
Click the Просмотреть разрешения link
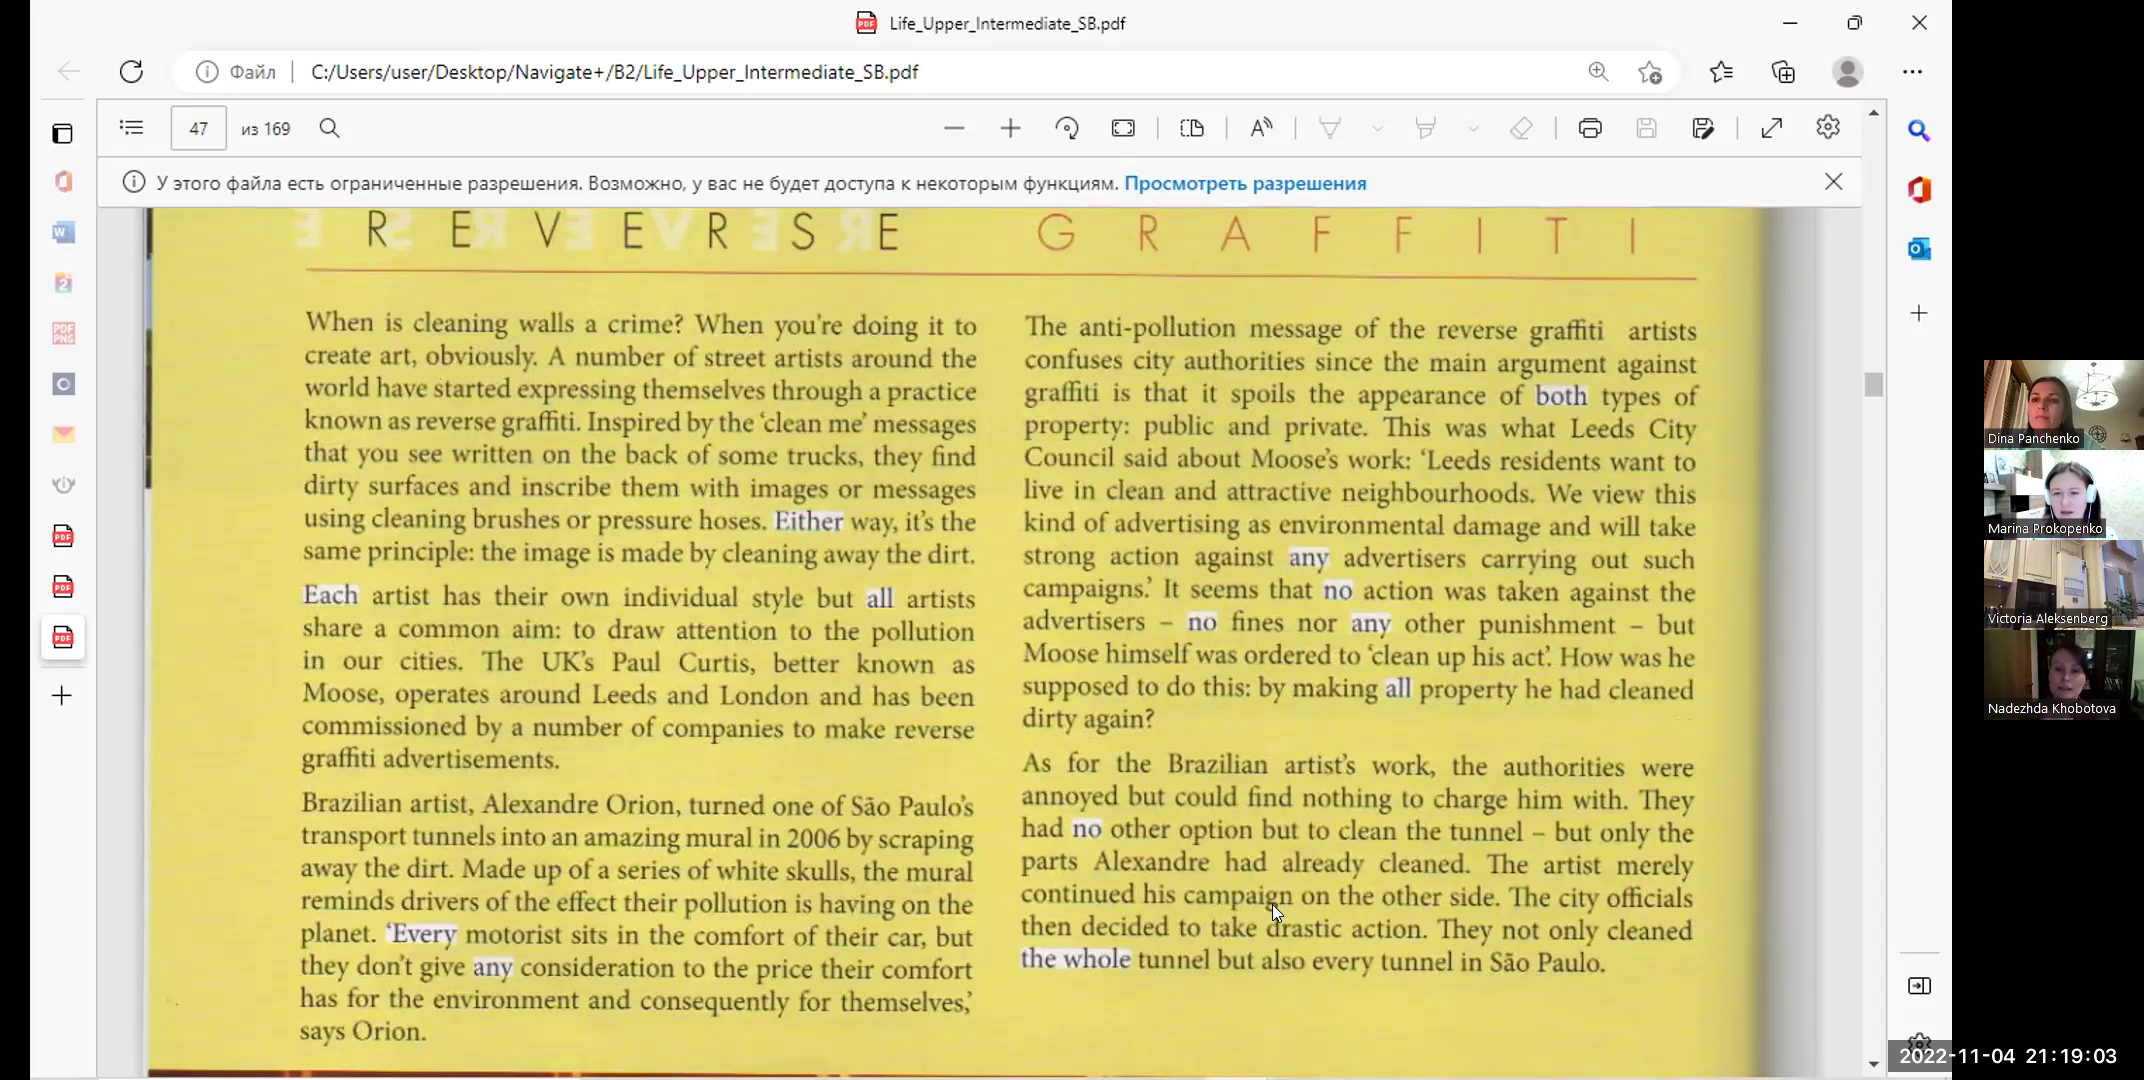pyautogui.click(x=1245, y=183)
